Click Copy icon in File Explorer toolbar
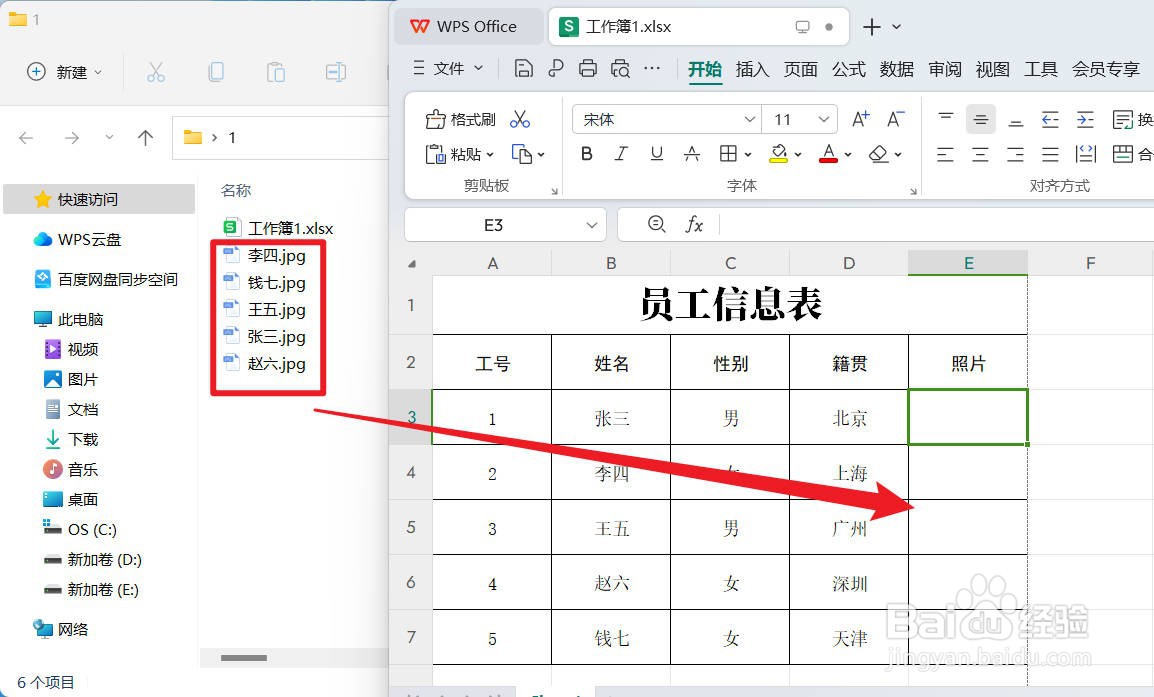 click(216, 72)
